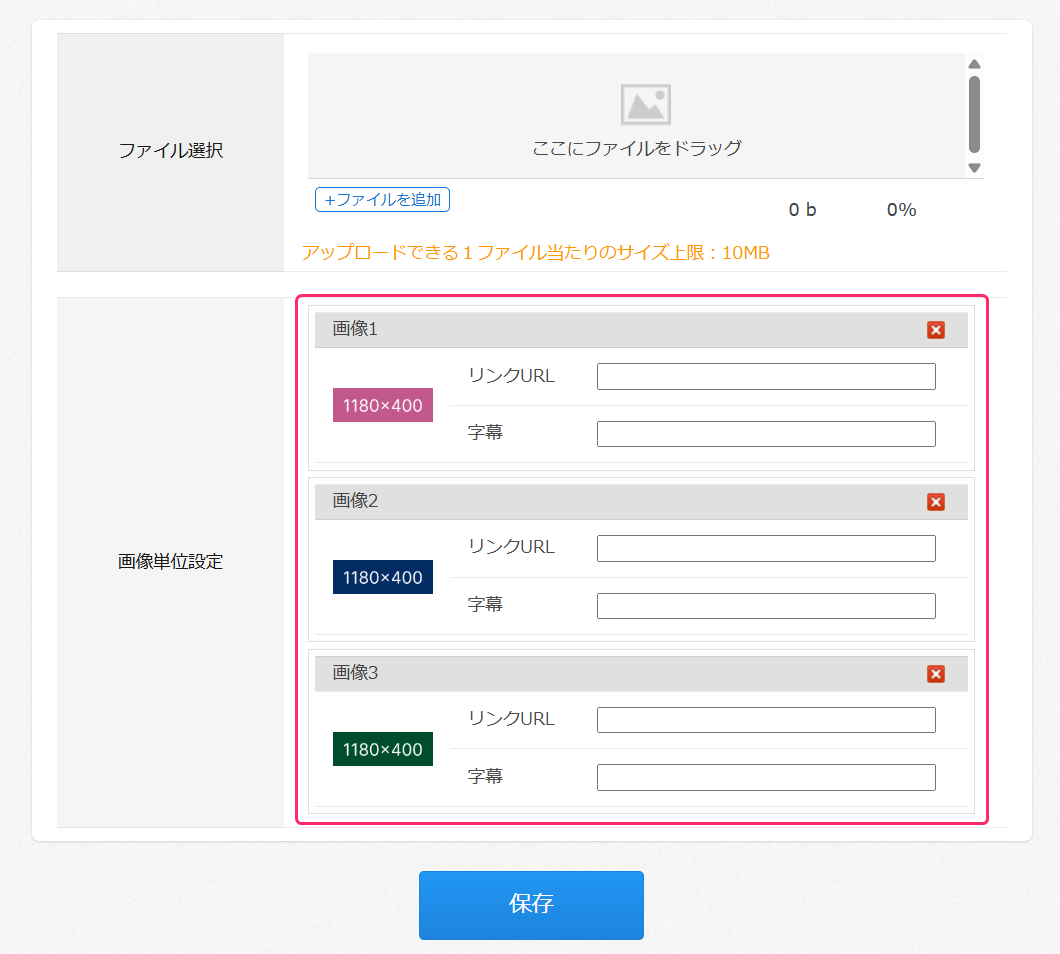Remove 画像2 using its red X icon

coord(936,502)
